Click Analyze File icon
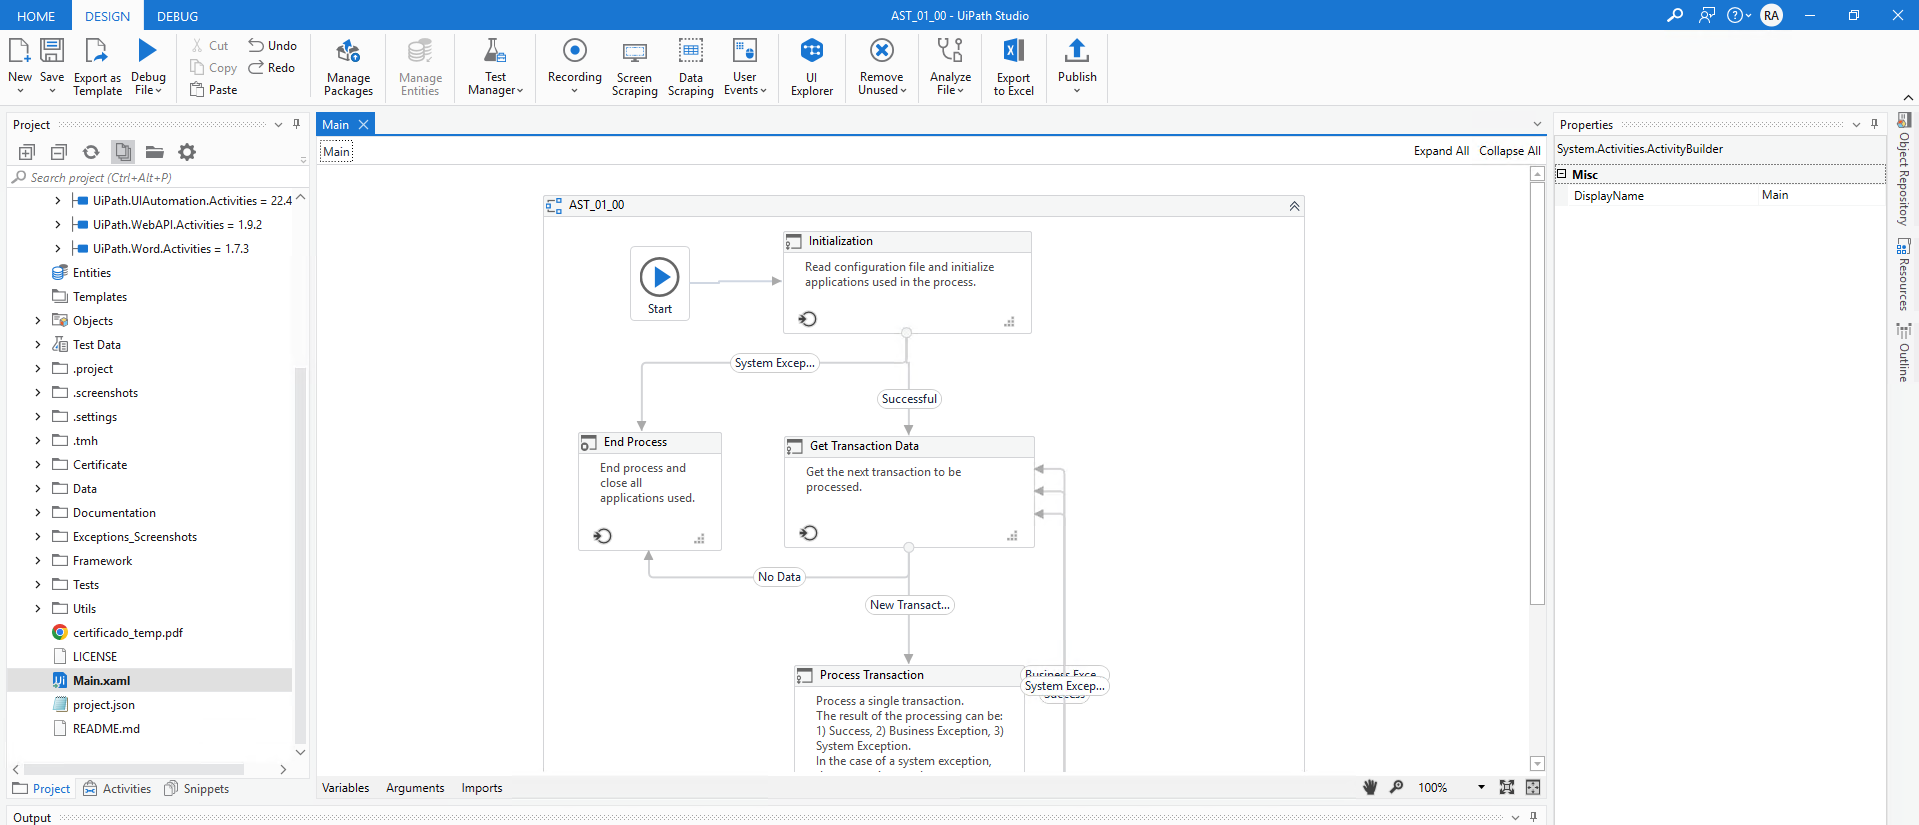The width and height of the screenshot is (1919, 825). click(x=950, y=50)
